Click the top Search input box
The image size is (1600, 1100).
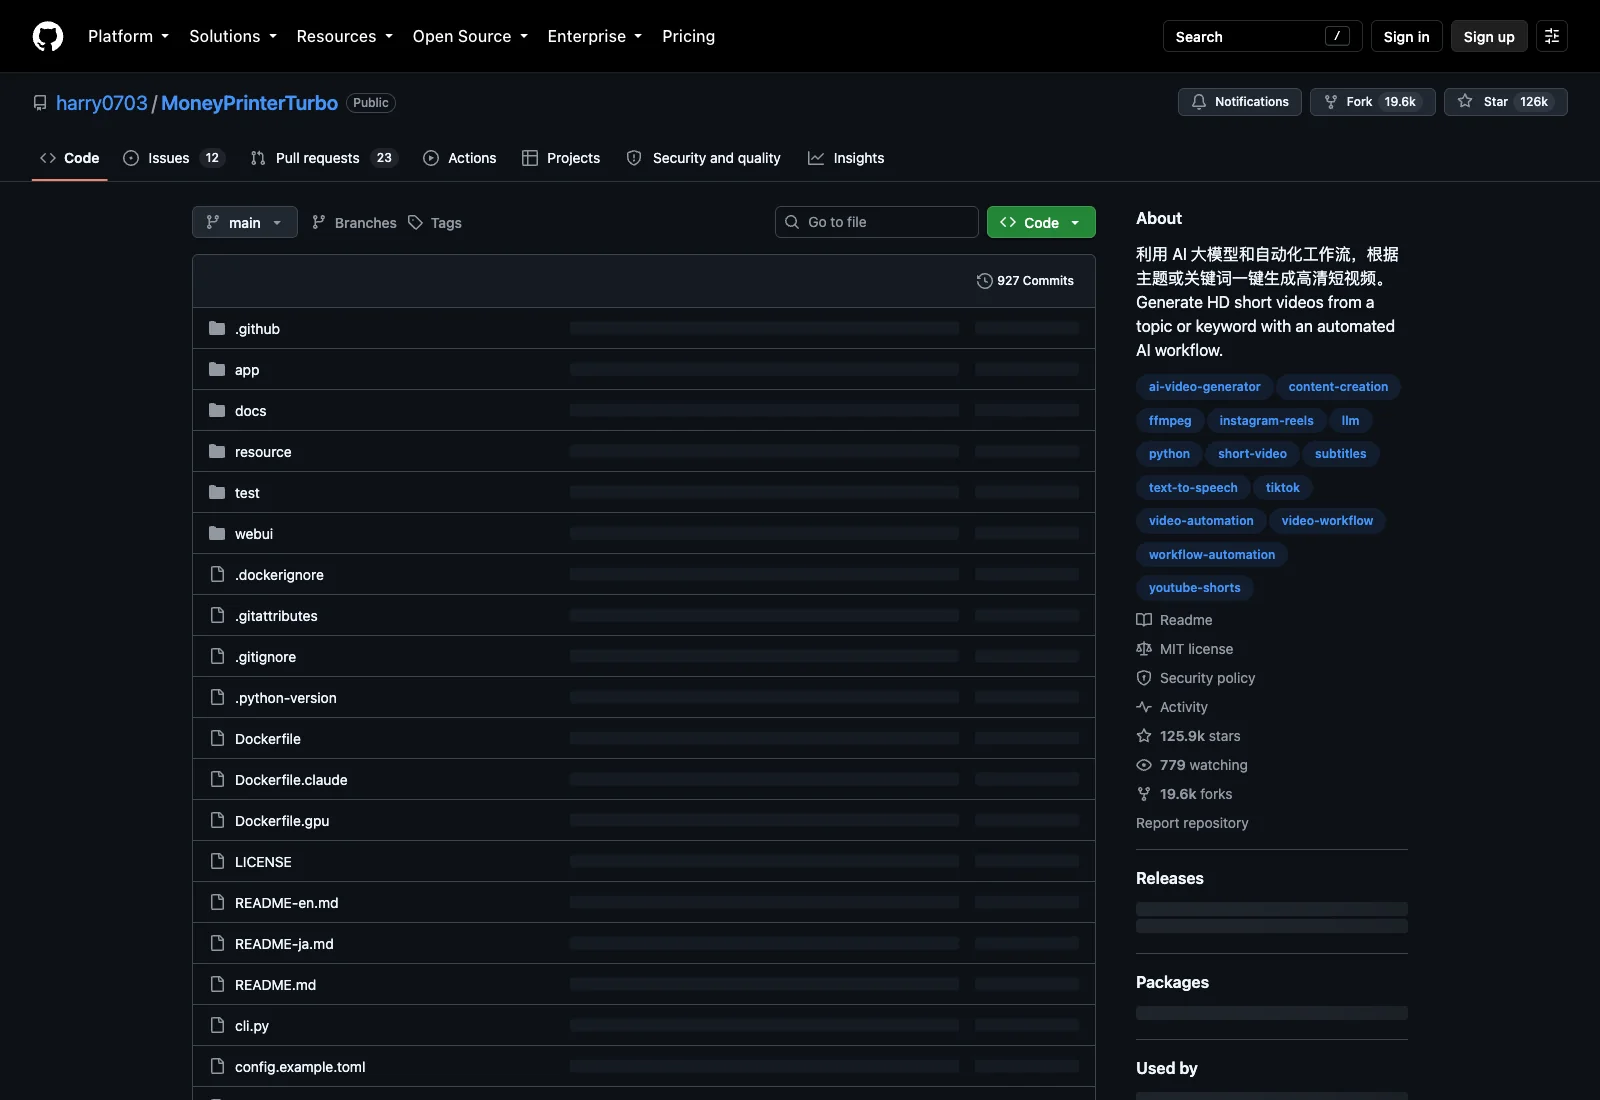pyautogui.click(x=1263, y=36)
